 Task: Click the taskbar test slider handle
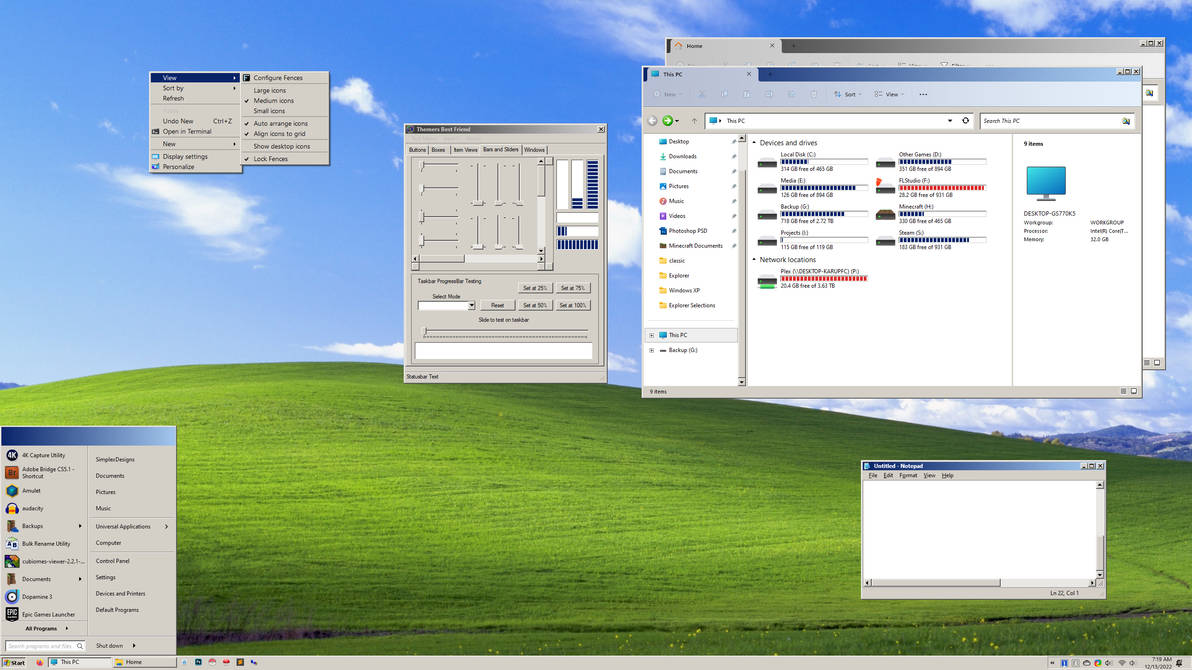click(x=425, y=330)
